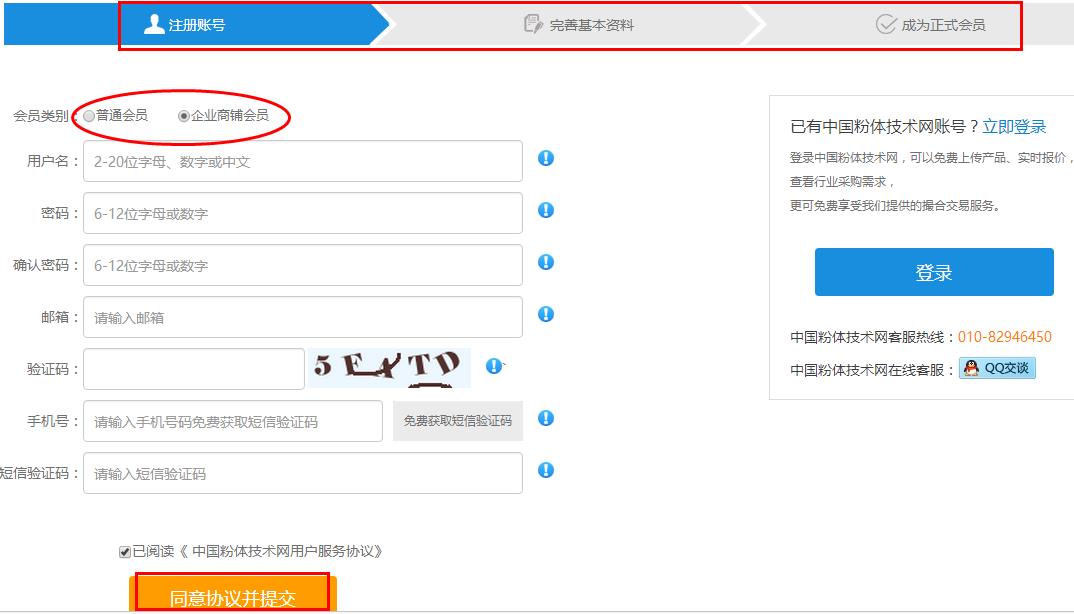Select the 普通会员 radio button
This screenshot has width=1074, height=614.
pyautogui.click(x=90, y=116)
